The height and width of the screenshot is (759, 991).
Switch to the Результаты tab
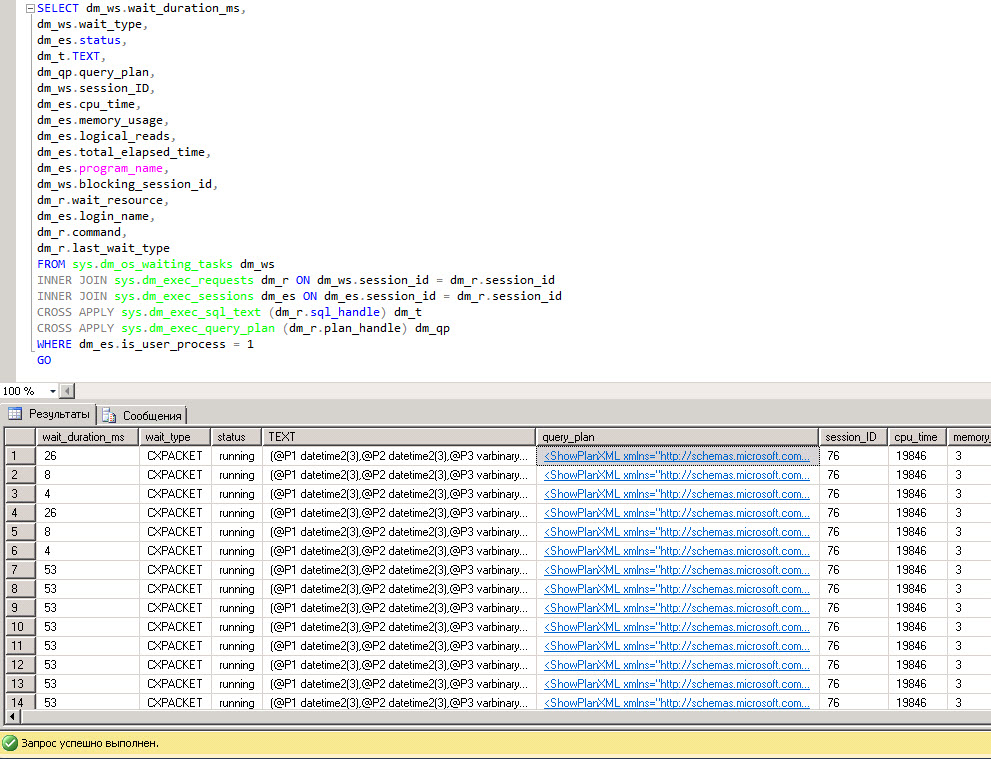coord(58,414)
